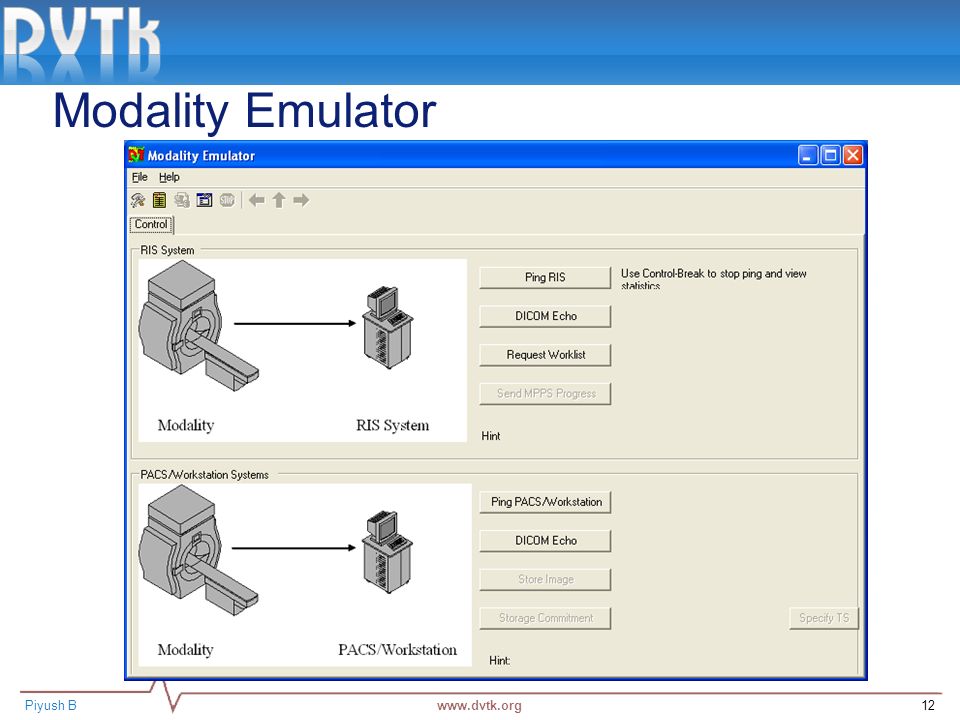Click the Modality scanner image in PACS group
The height and width of the screenshot is (720, 960).
[x=199, y=550]
